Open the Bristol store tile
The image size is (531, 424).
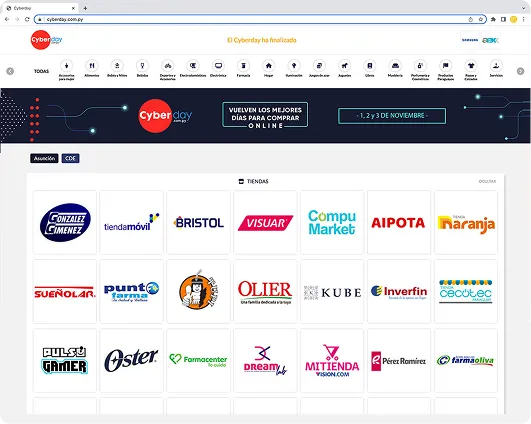tap(198, 222)
